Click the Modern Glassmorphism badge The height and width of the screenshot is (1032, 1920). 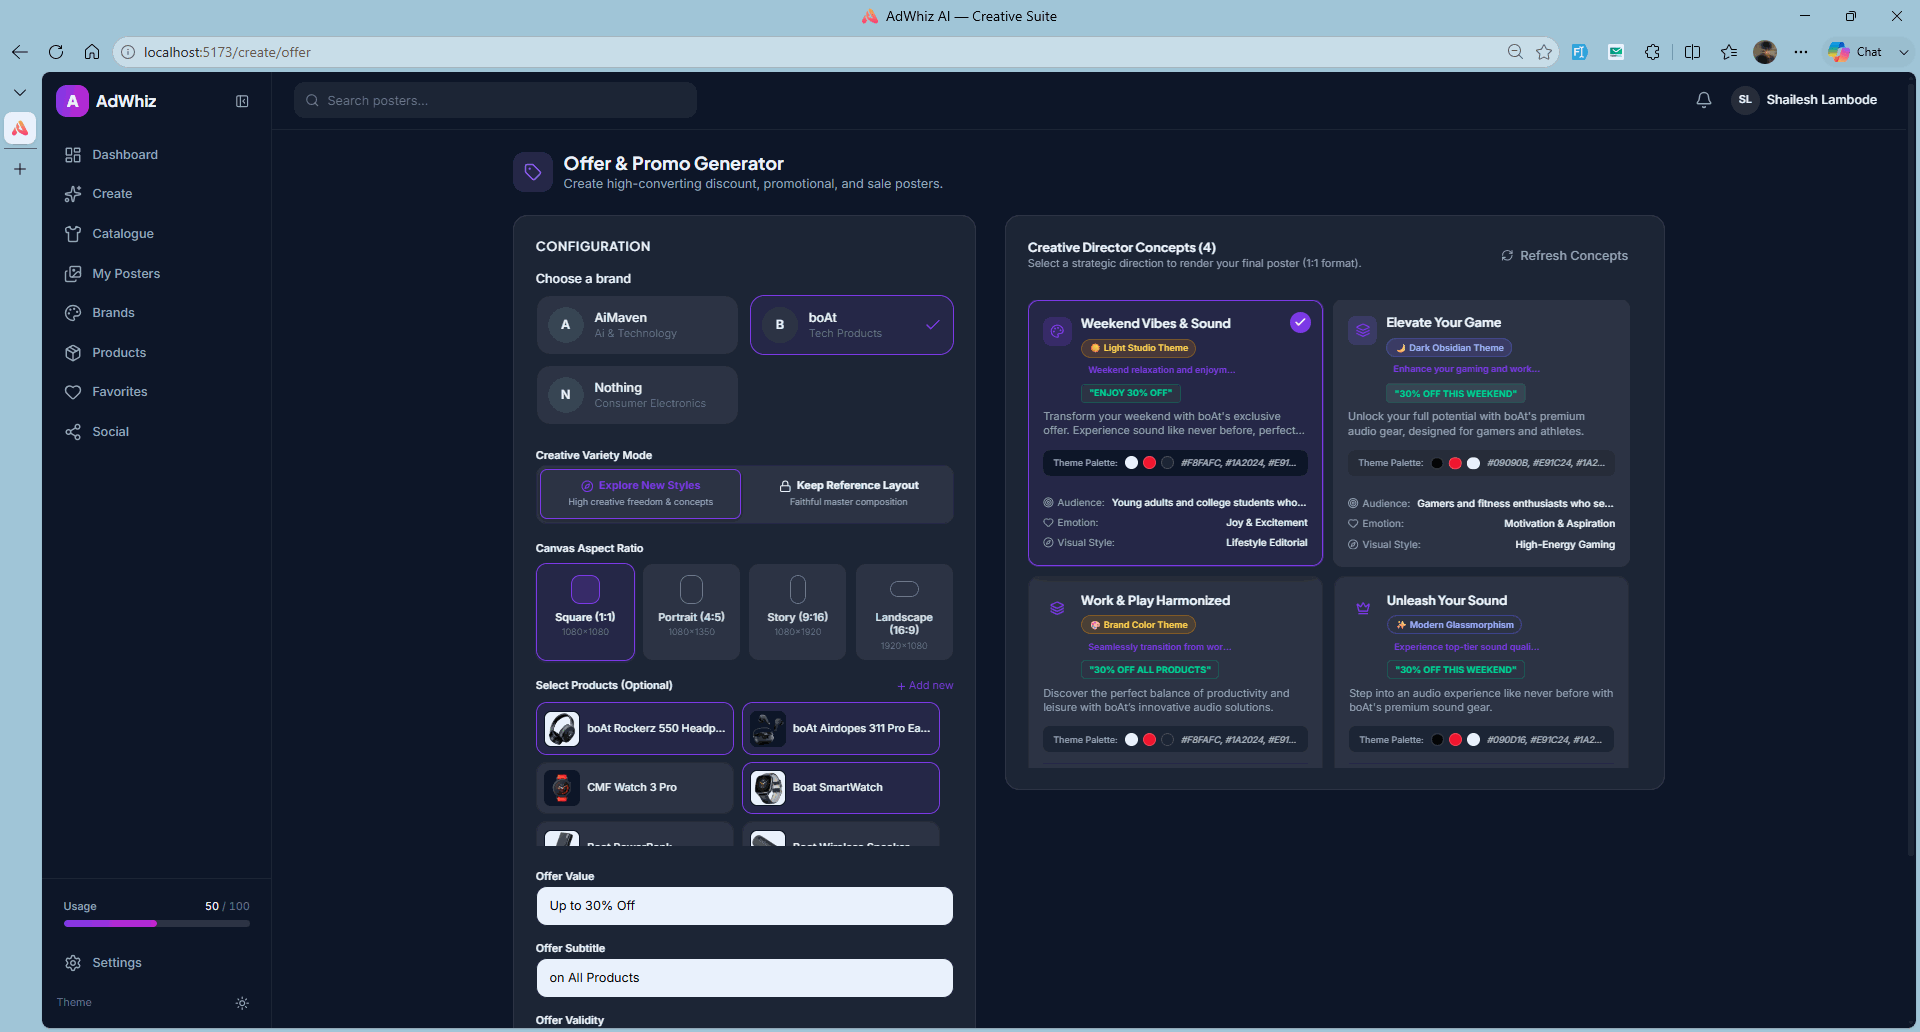pyautogui.click(x=1454, y=625)
